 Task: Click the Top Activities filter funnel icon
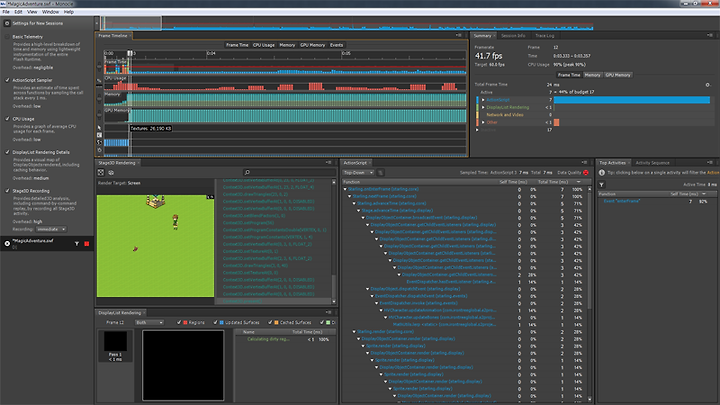coord(602,185)
